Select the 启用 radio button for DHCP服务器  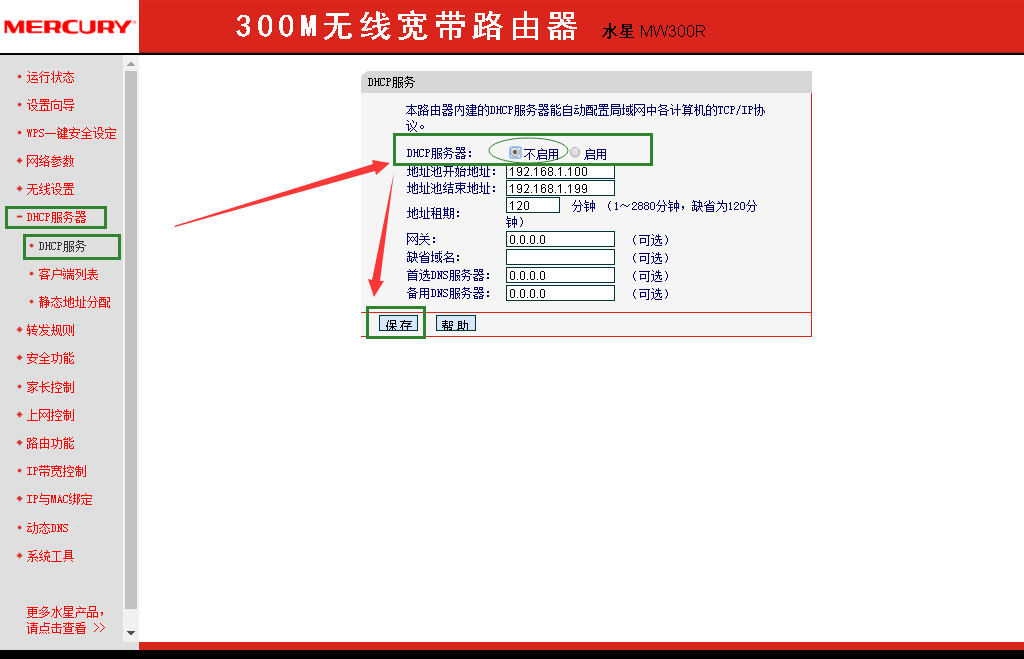coord(575,153)
